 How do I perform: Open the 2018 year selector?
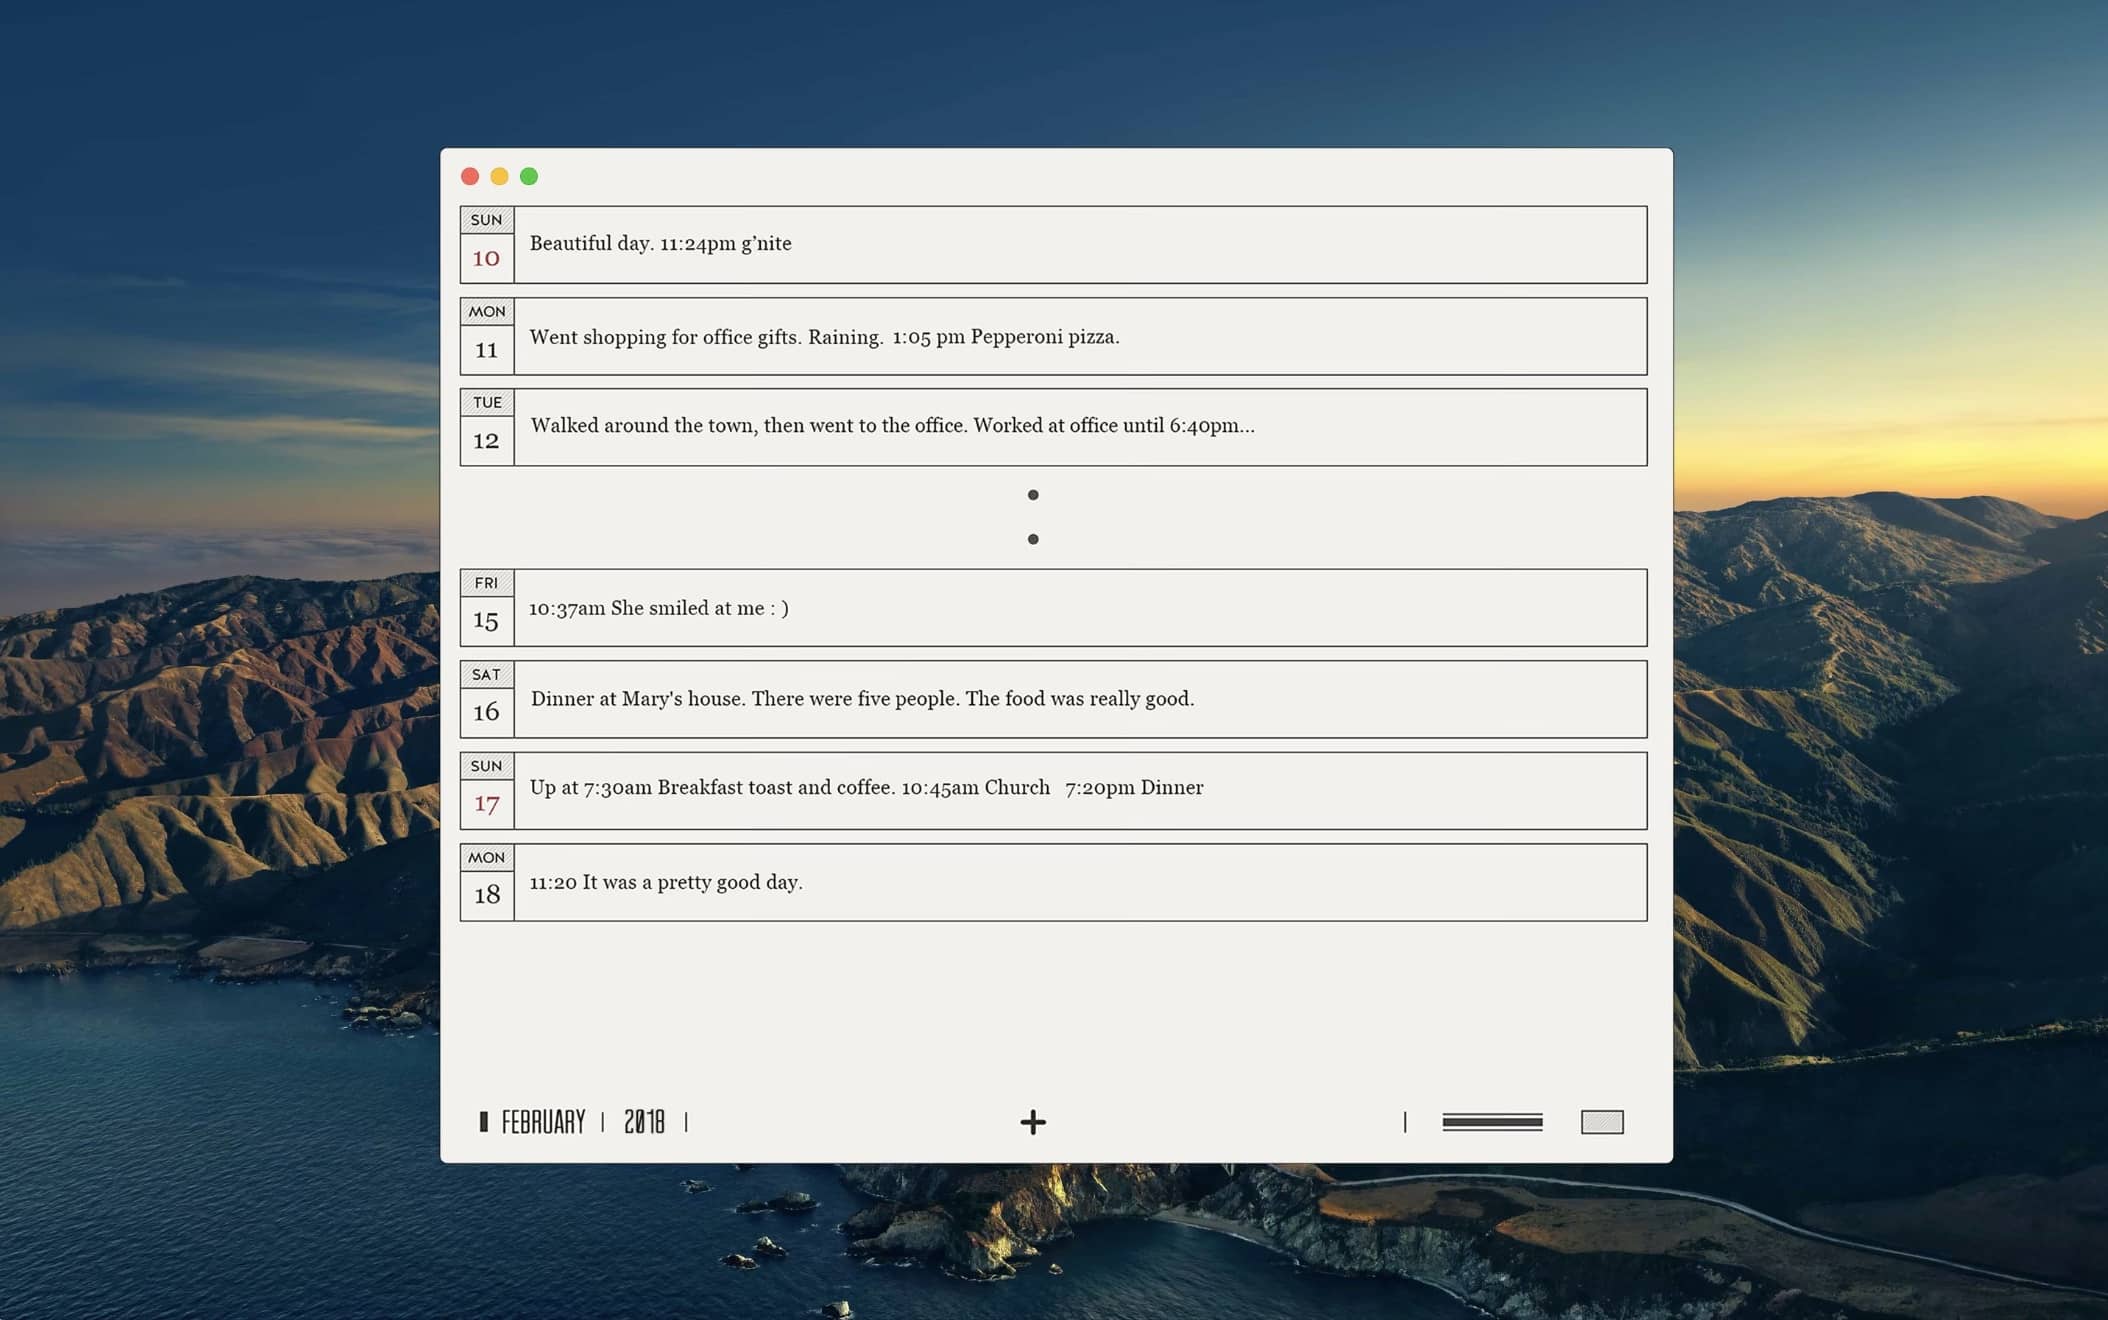pyautogui.click(x=644, y=1122)
